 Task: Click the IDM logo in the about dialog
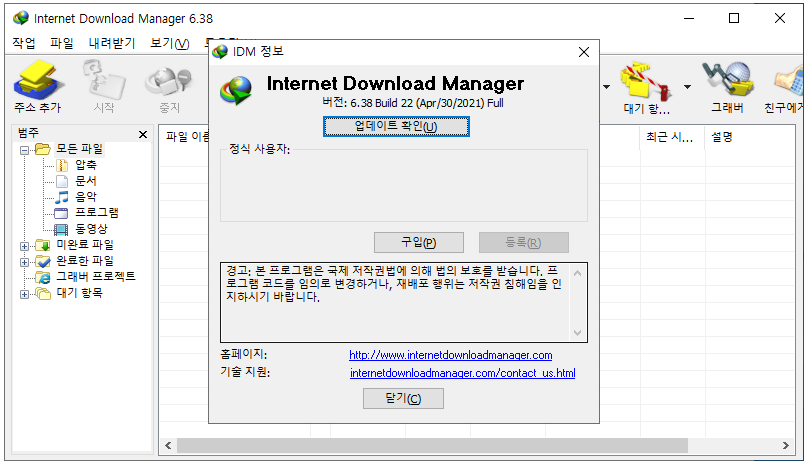[x=236, y=90]
